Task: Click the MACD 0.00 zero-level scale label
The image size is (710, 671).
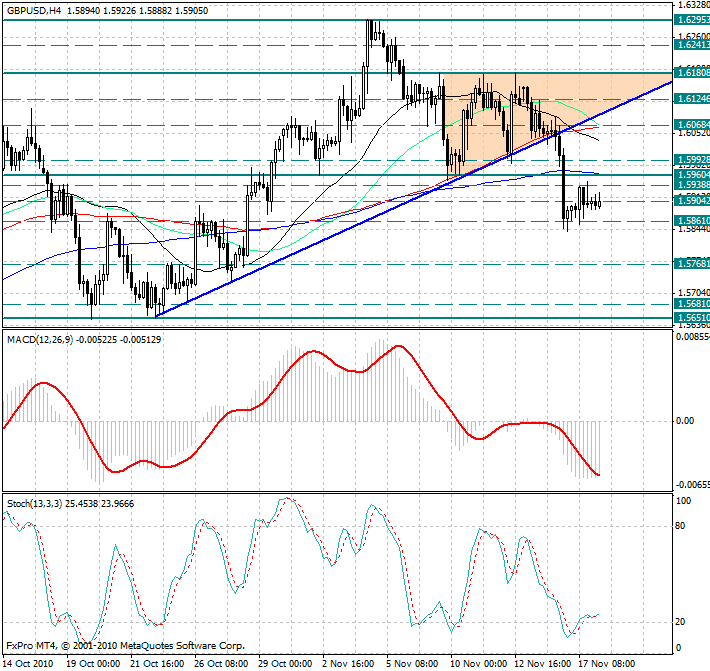Action: [x=685, y=421]
